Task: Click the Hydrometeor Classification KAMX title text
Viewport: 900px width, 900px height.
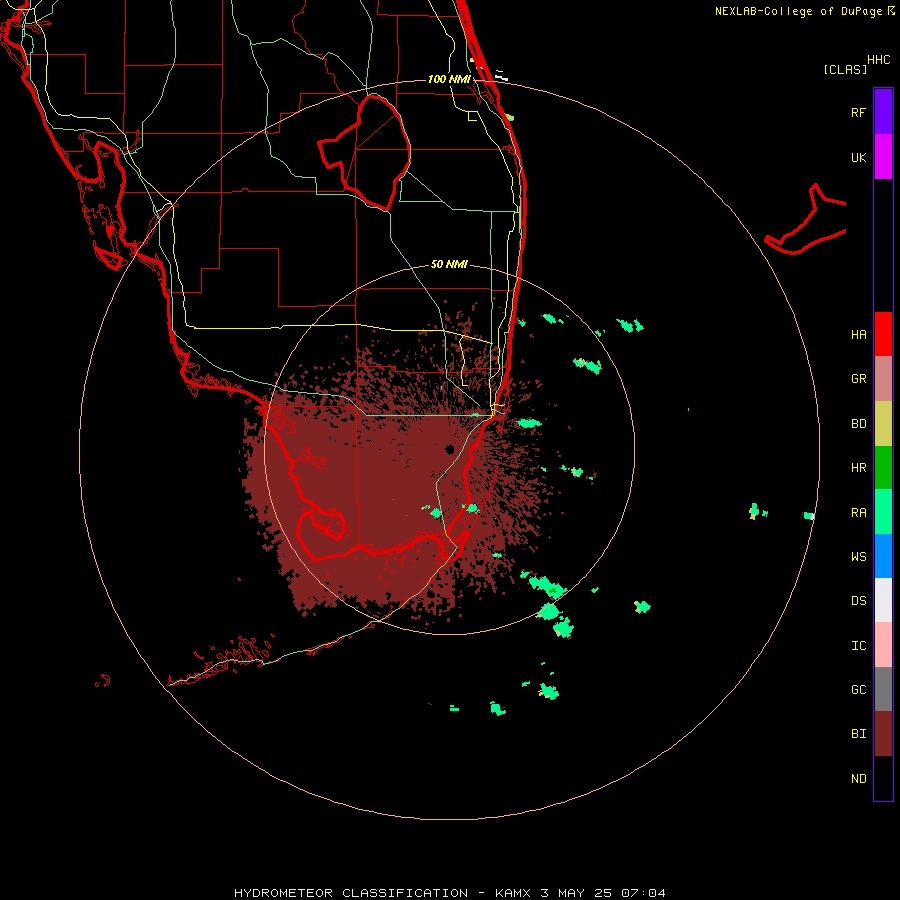Action: (x=449, y=893)
